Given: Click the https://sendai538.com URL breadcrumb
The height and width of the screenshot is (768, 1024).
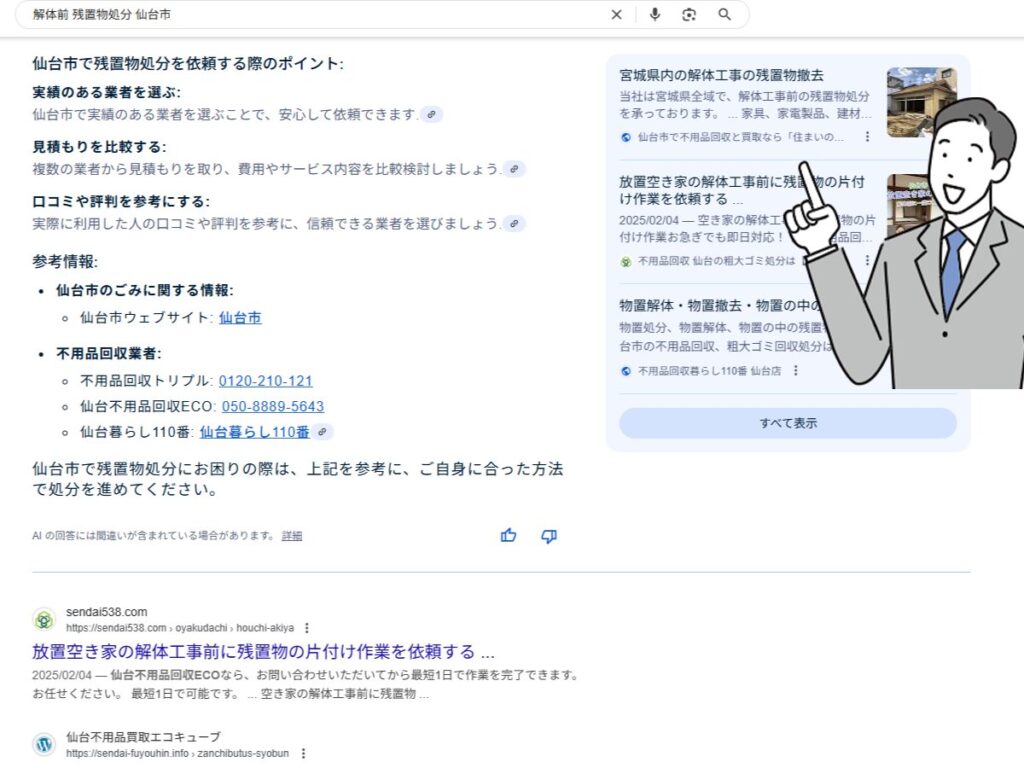Looking at the screenshot, I should 180,628.
